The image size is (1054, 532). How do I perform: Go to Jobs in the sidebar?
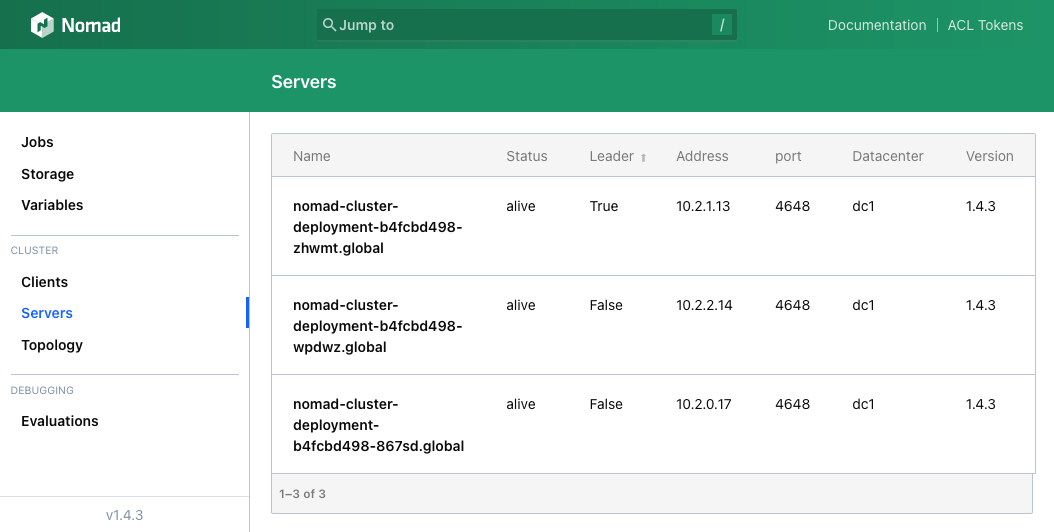point(38,142)
